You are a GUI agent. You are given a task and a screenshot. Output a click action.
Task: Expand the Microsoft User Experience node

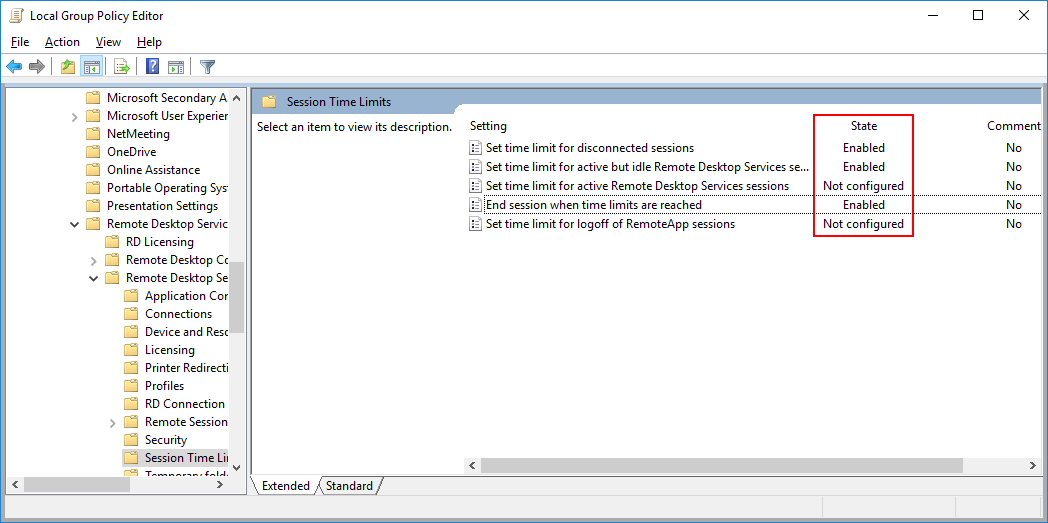[74, 116]
